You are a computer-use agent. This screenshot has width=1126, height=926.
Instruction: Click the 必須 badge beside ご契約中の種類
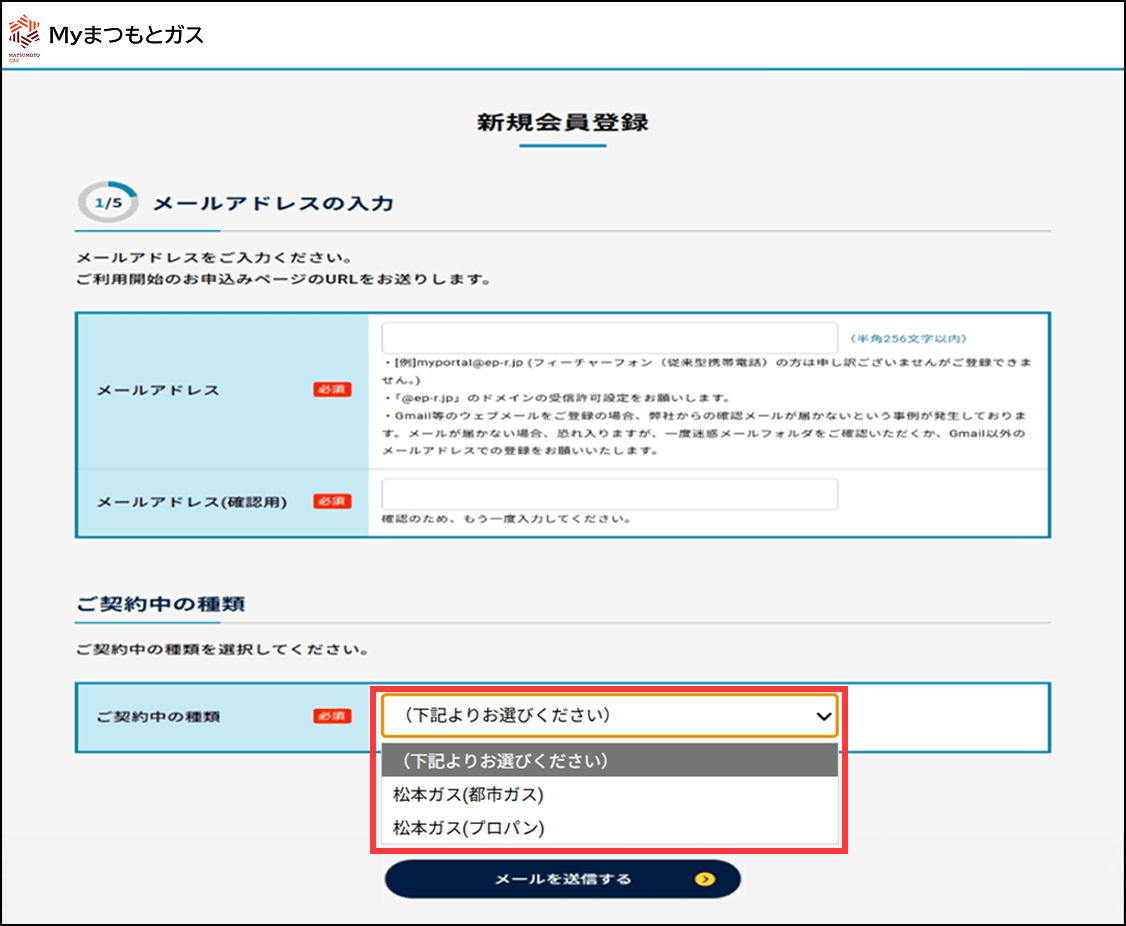pos(332,716)
